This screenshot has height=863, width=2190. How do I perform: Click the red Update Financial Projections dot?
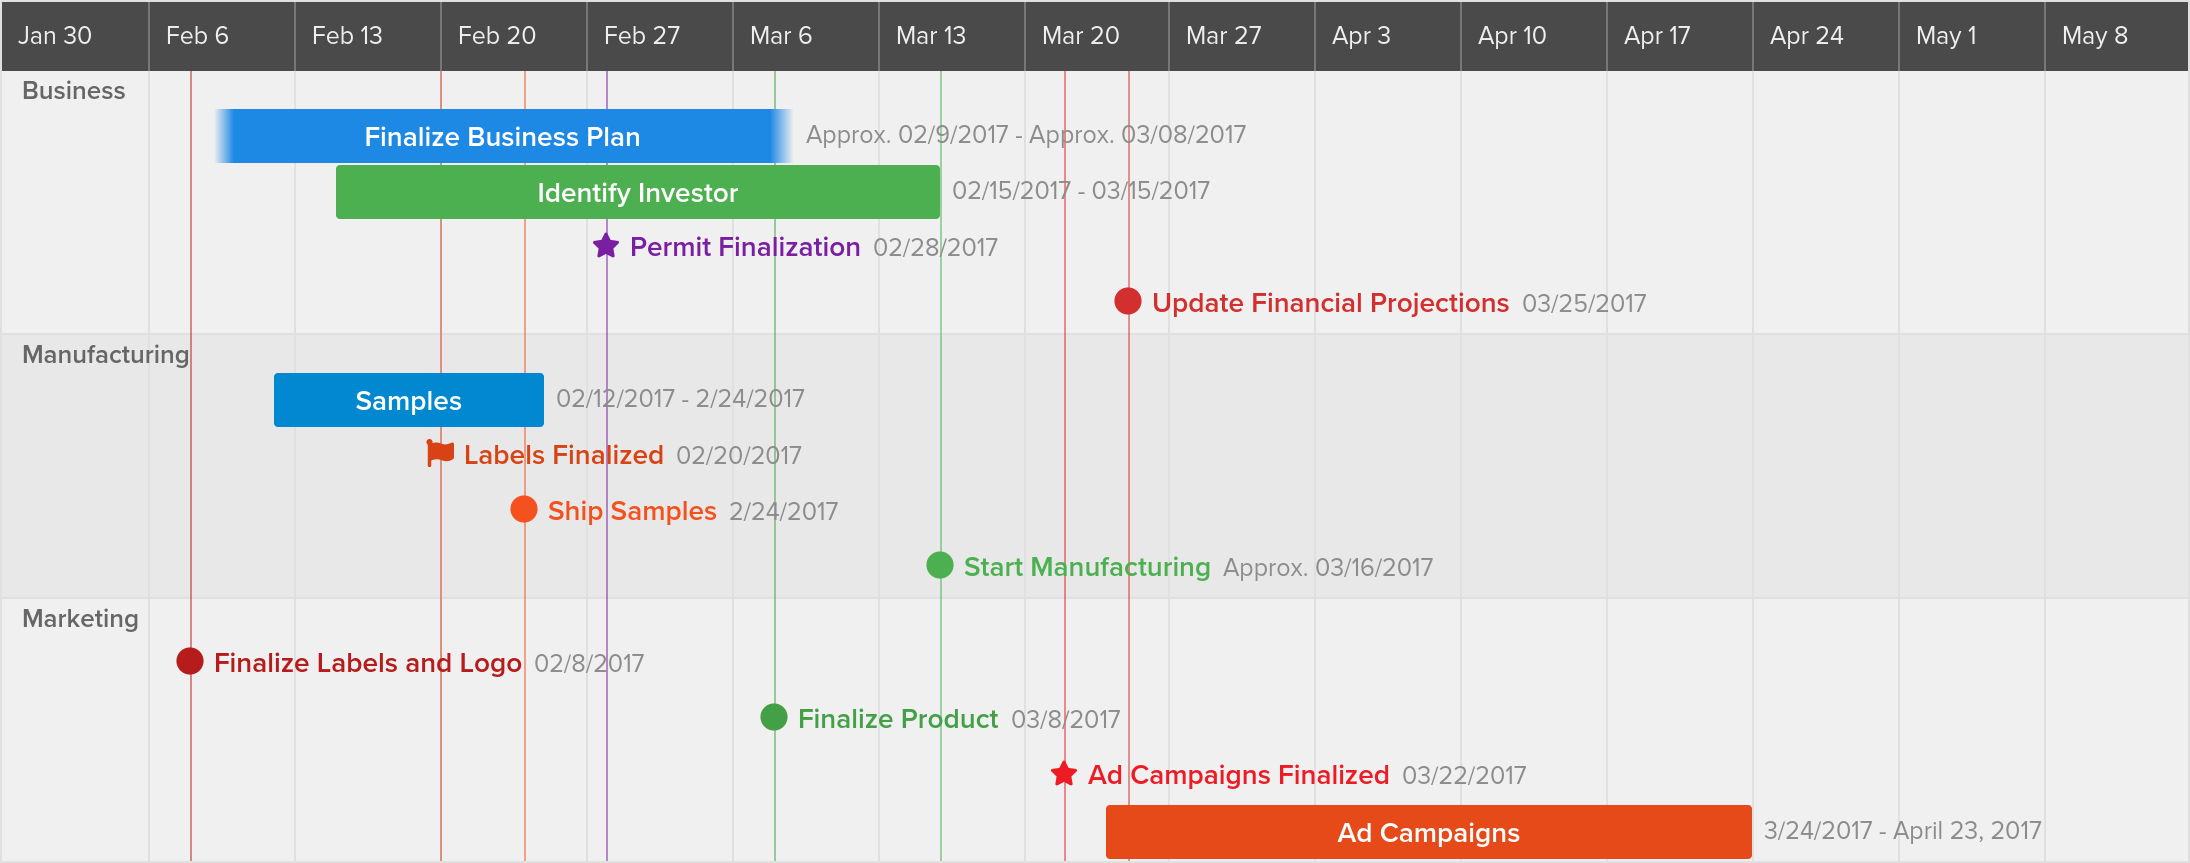[1128, 301]
